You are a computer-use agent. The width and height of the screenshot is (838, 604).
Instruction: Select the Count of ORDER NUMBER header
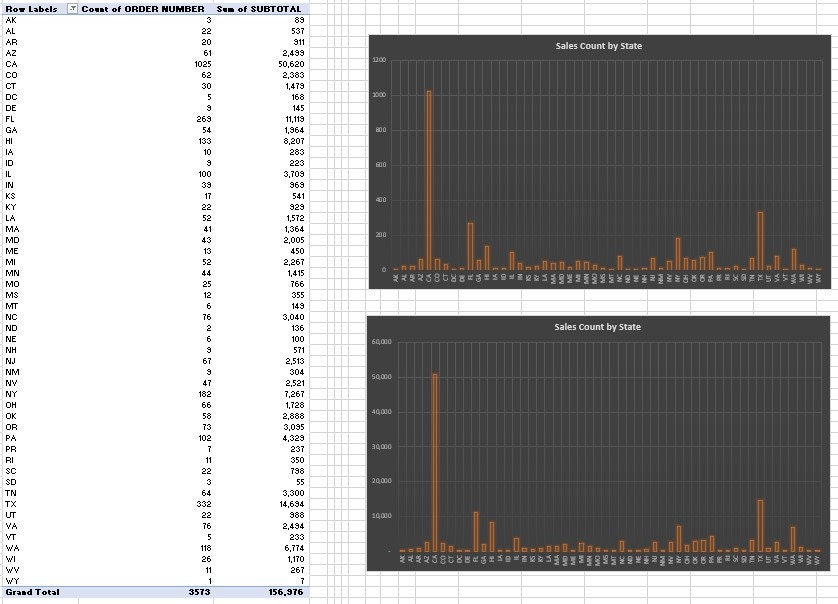143,9
